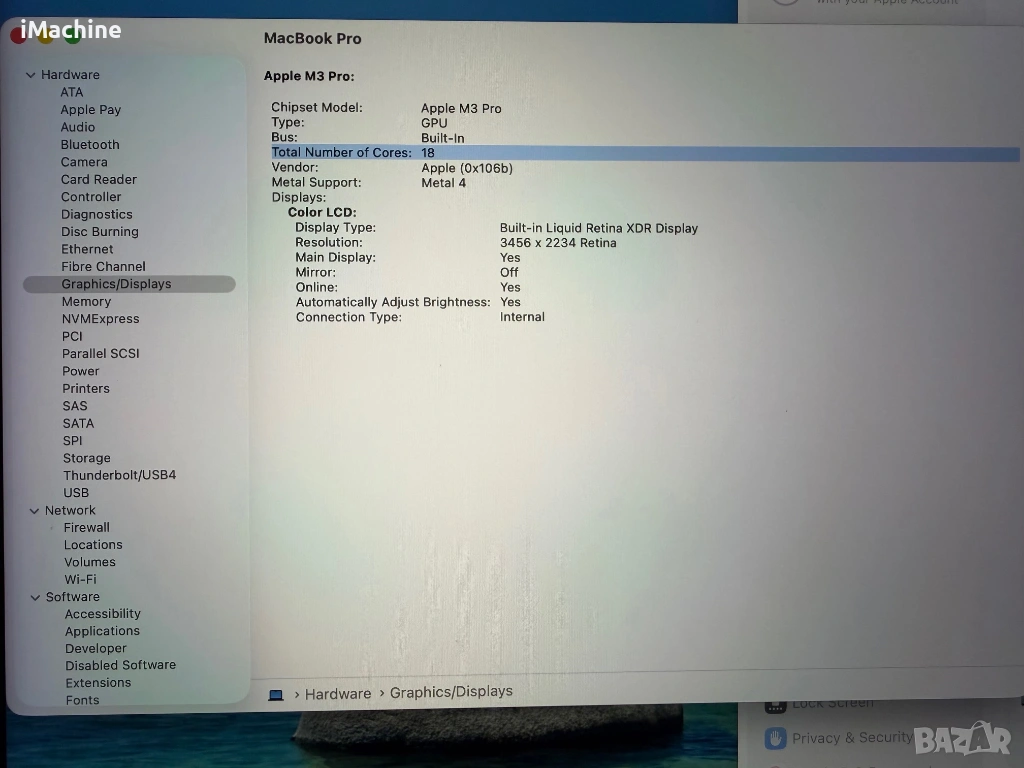Select Graphics/Displays in the sidebar
The height and width of the screenshot is (768, 1024).
pos(116,284)
